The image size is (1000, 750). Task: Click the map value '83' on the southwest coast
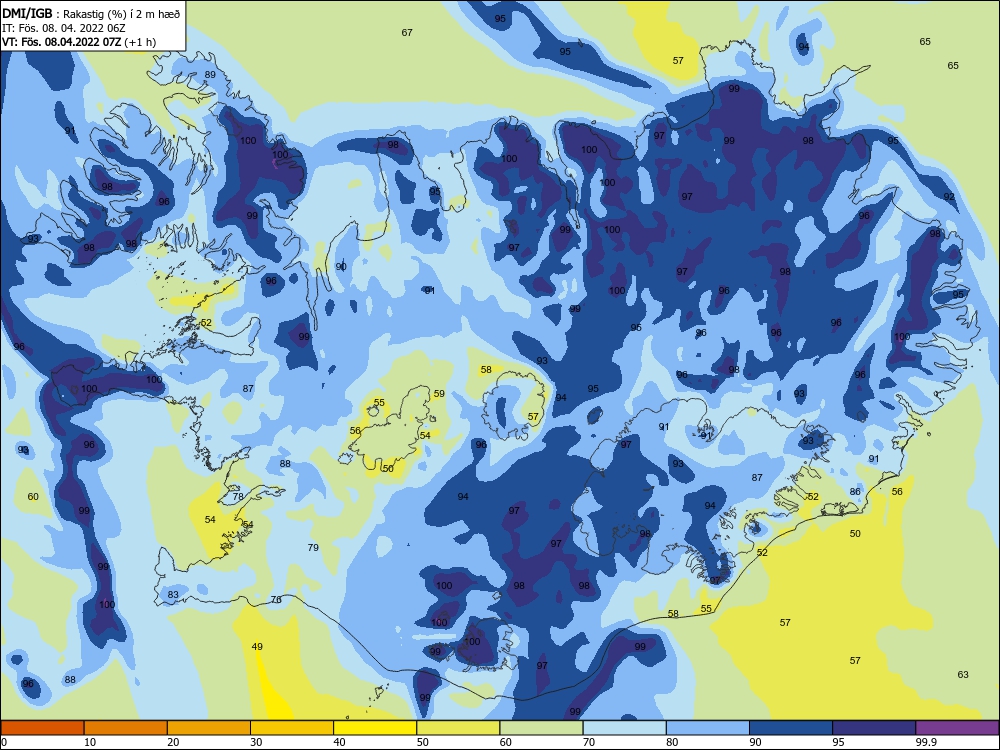[x=173, y=595]
